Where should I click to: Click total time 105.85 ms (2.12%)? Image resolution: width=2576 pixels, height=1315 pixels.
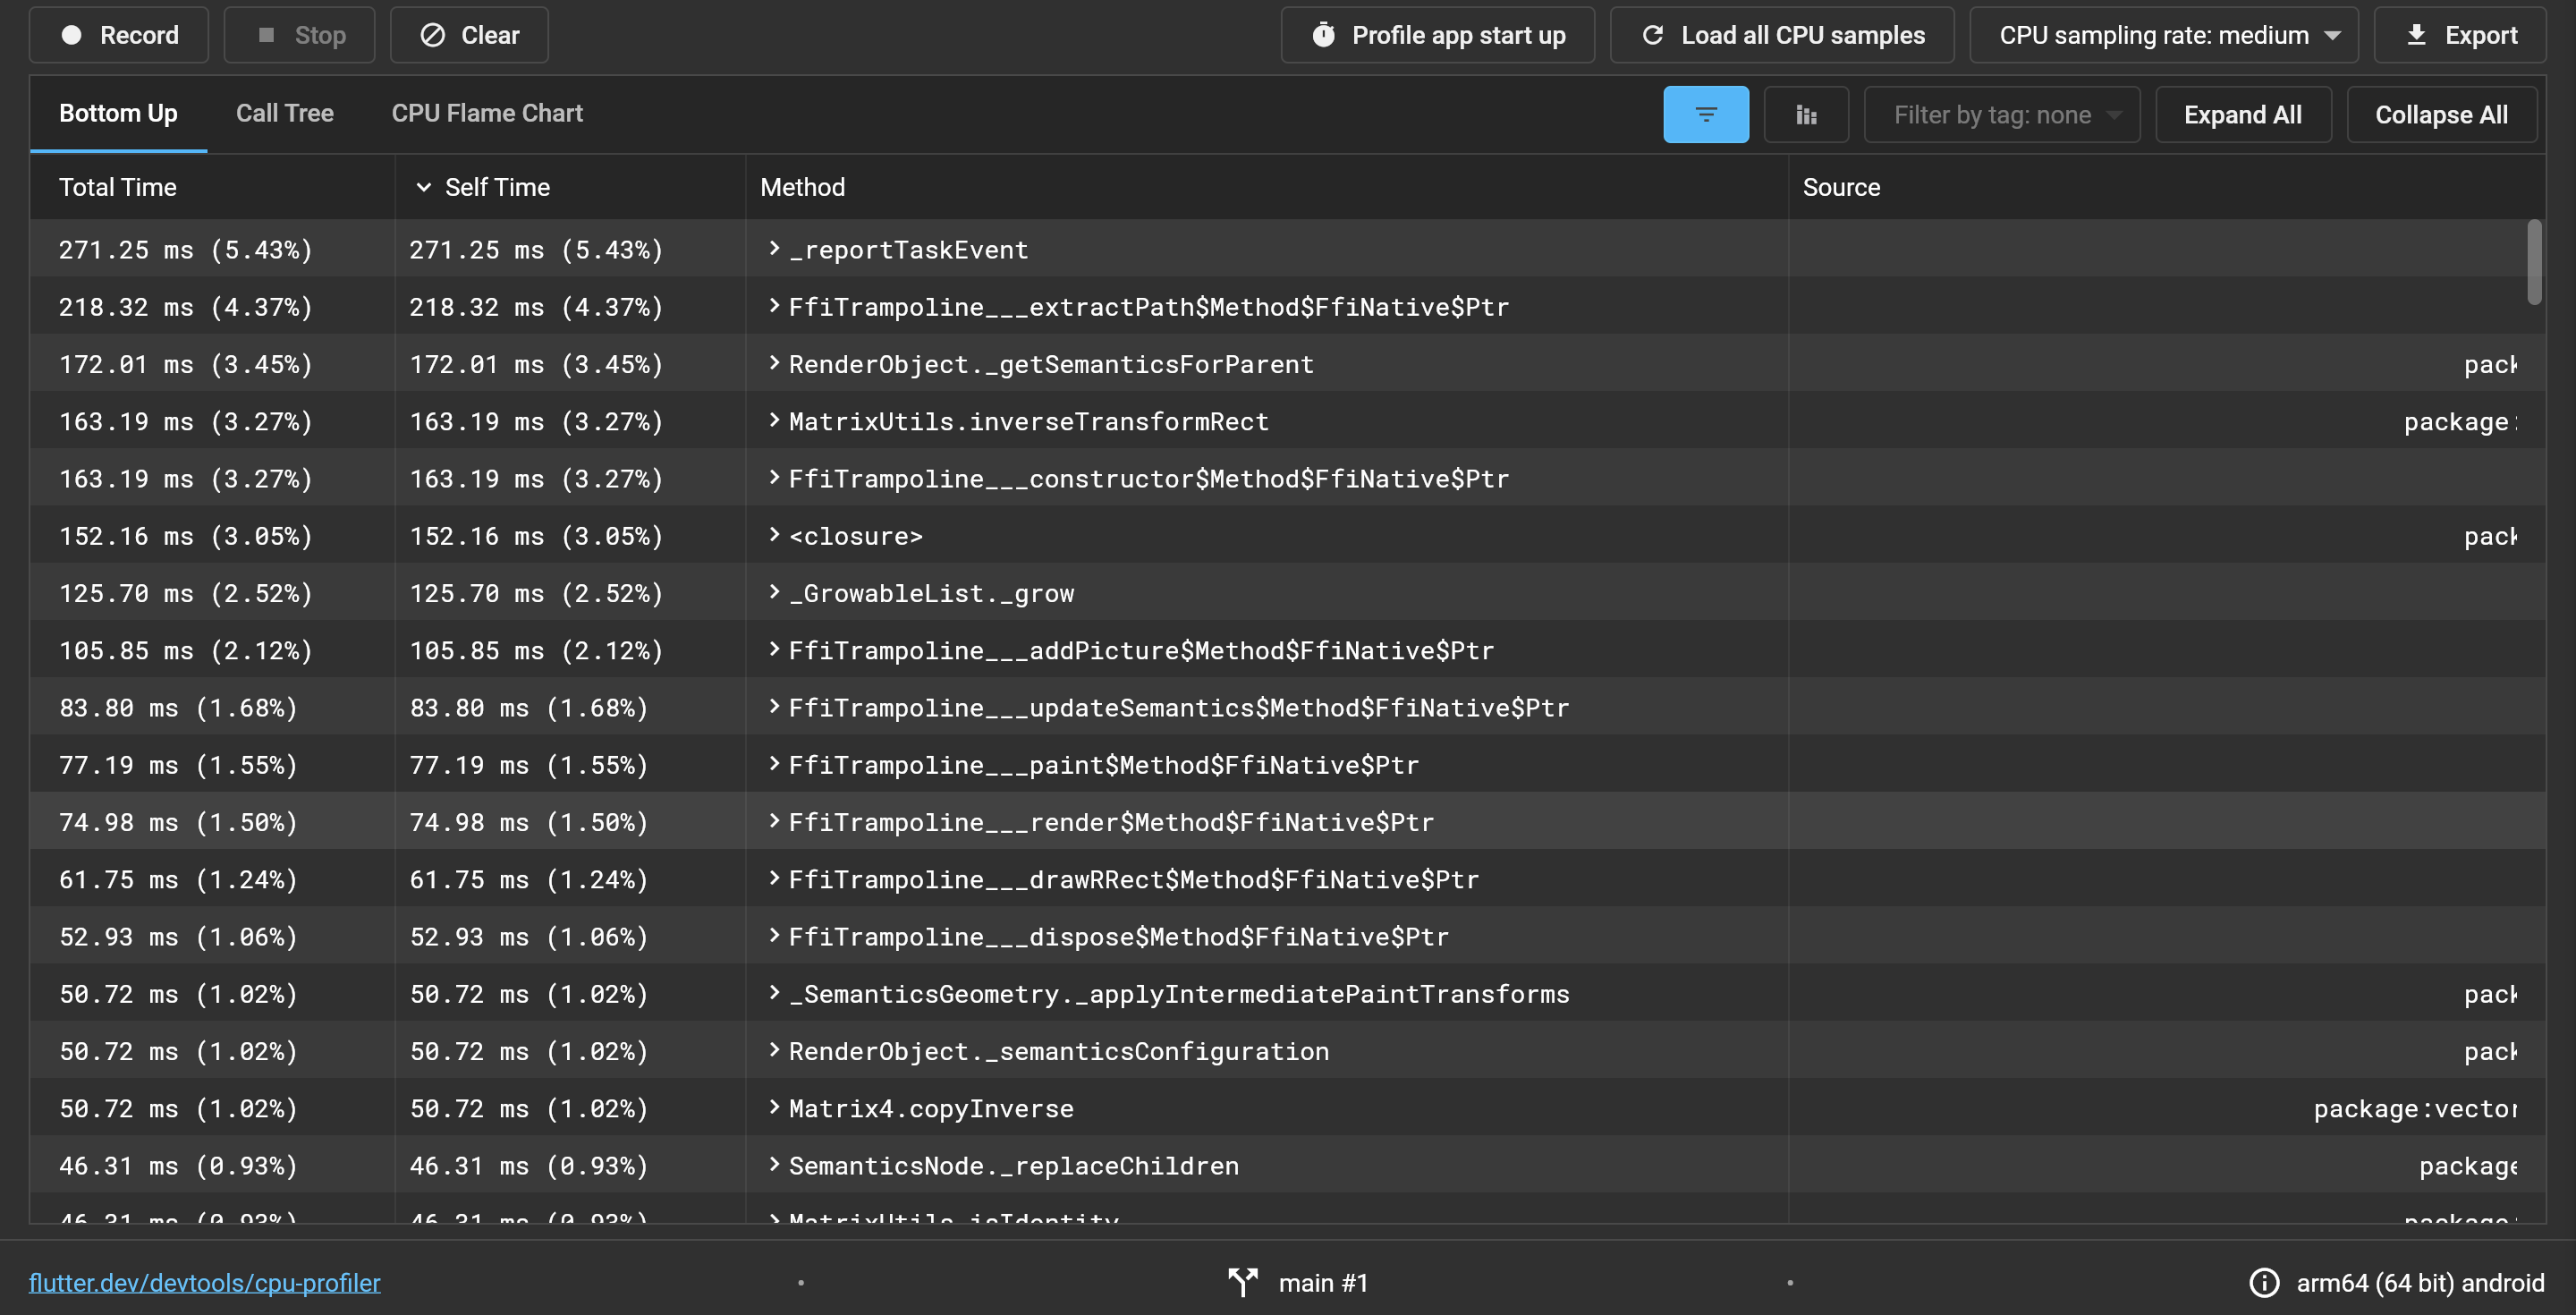point(186,651)
